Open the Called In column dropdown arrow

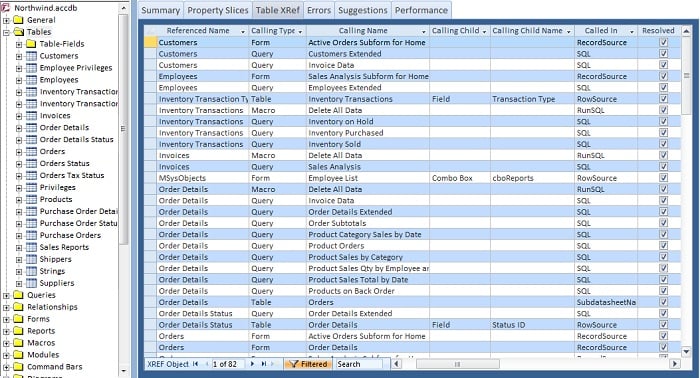pyautogui.click(x=631, y=31)
